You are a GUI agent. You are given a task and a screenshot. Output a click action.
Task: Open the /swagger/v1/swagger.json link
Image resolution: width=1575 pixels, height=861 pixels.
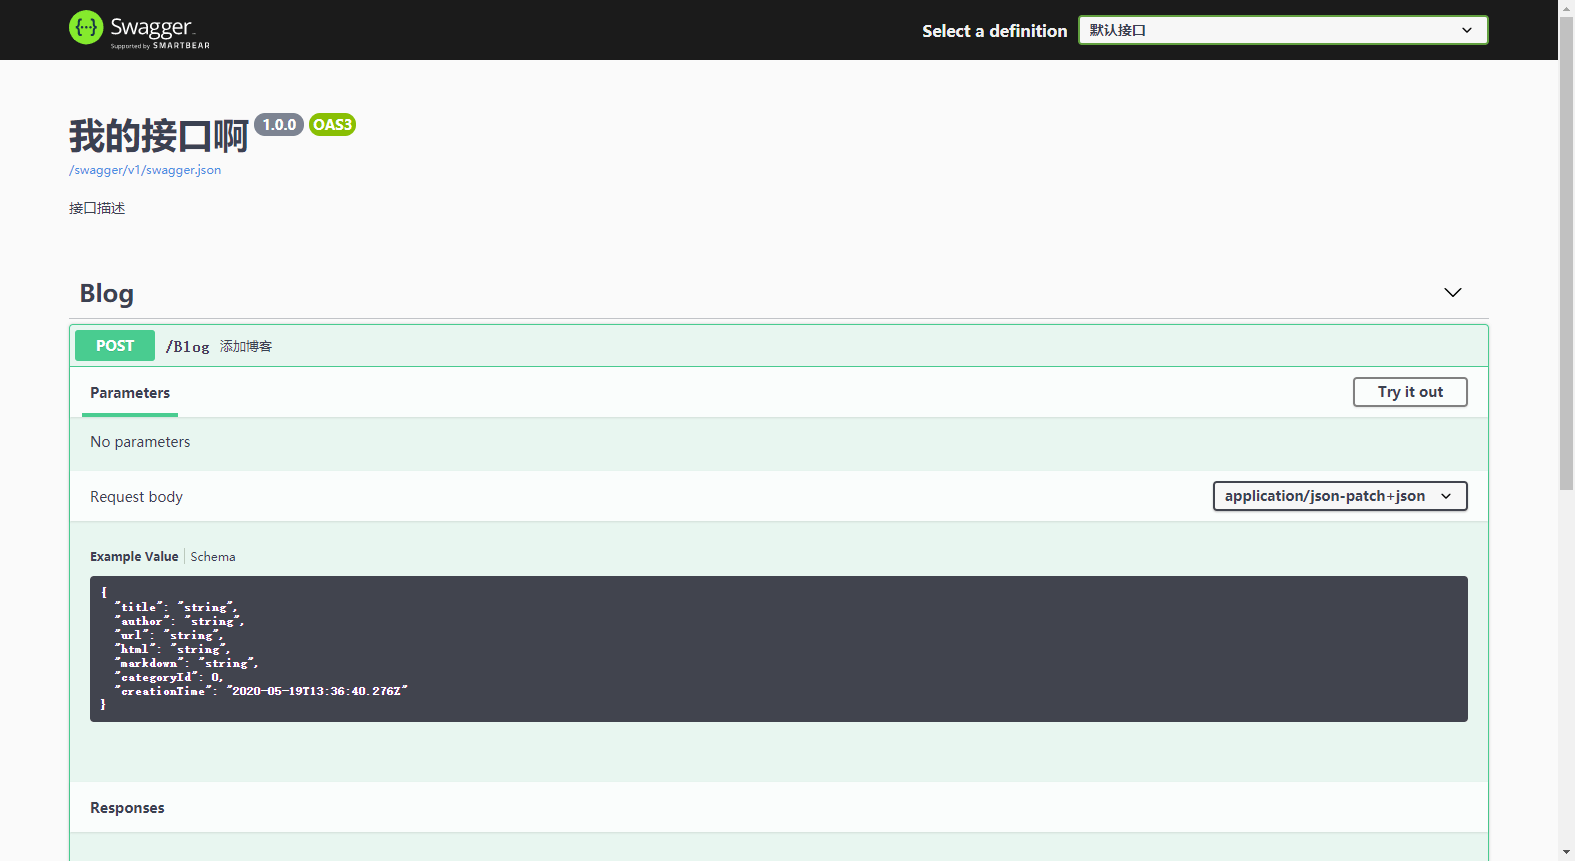(145, 170)
